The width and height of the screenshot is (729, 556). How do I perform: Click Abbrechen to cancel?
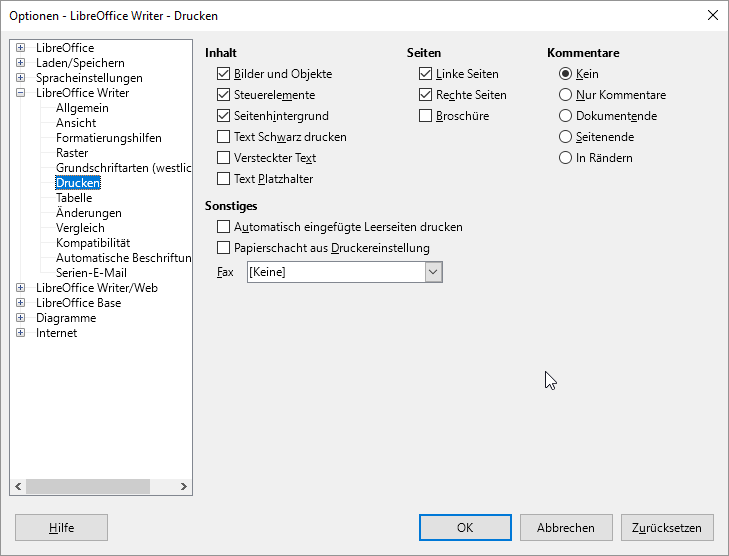coord(566,528)
